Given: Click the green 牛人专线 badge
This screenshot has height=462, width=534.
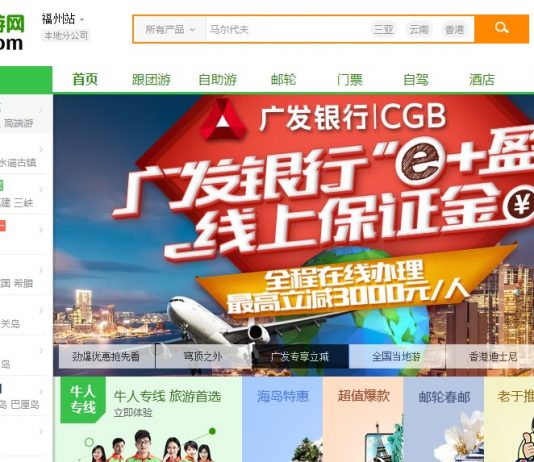Looking at the screenshot, I should pyautogui.click(x=83, y=400).
